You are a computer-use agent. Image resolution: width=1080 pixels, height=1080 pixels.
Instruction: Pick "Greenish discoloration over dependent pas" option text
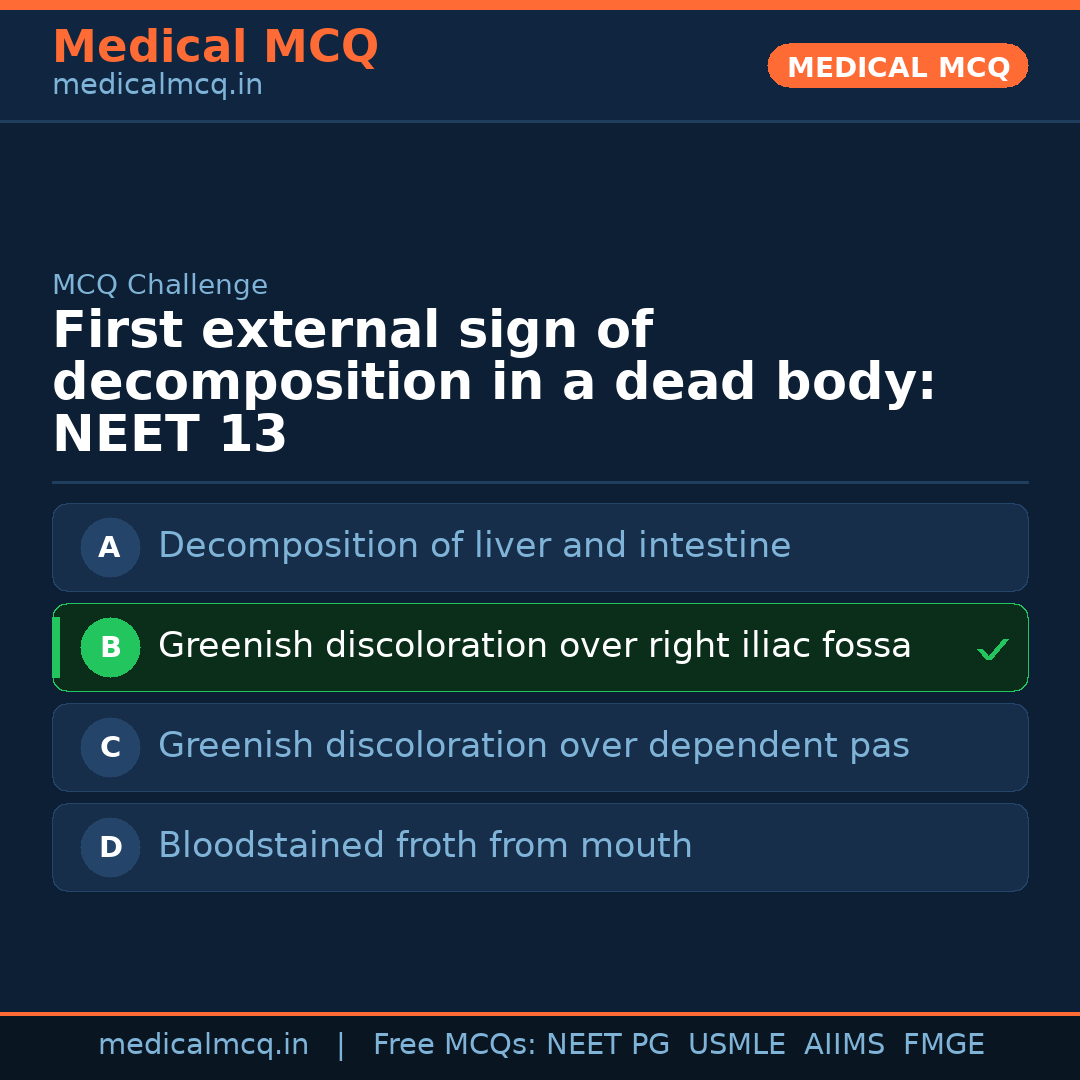pos(533,746)
